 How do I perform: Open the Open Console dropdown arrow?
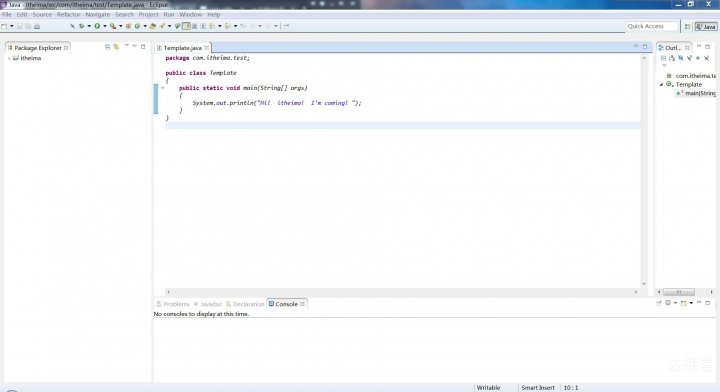point(691,303)
